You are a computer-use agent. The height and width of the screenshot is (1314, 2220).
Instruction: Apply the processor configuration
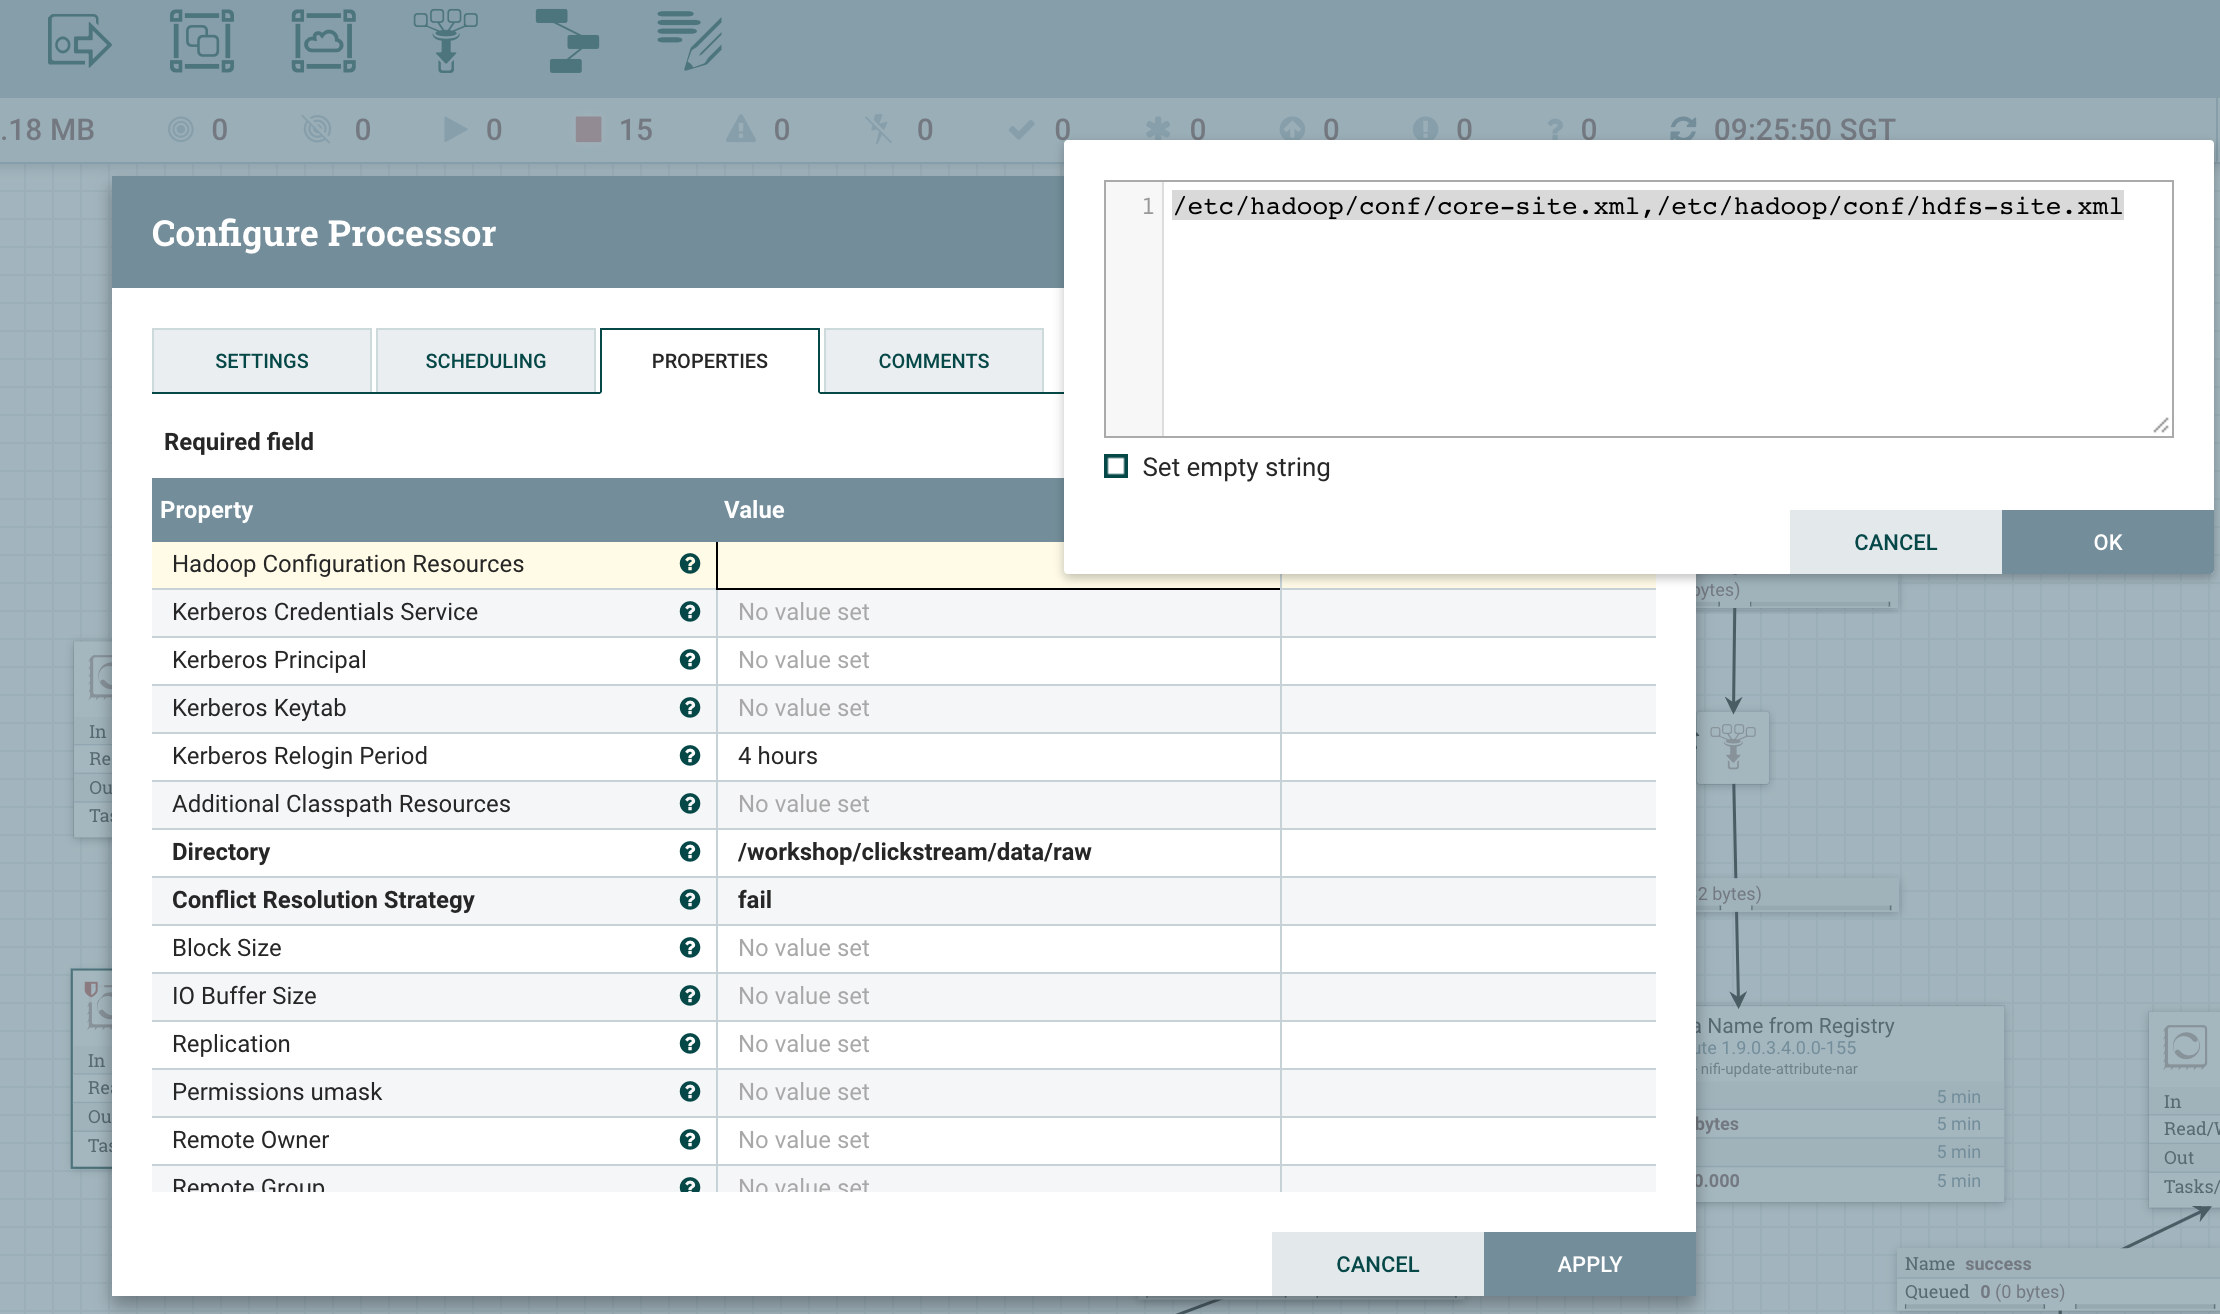click(x=1590, y=1264)
